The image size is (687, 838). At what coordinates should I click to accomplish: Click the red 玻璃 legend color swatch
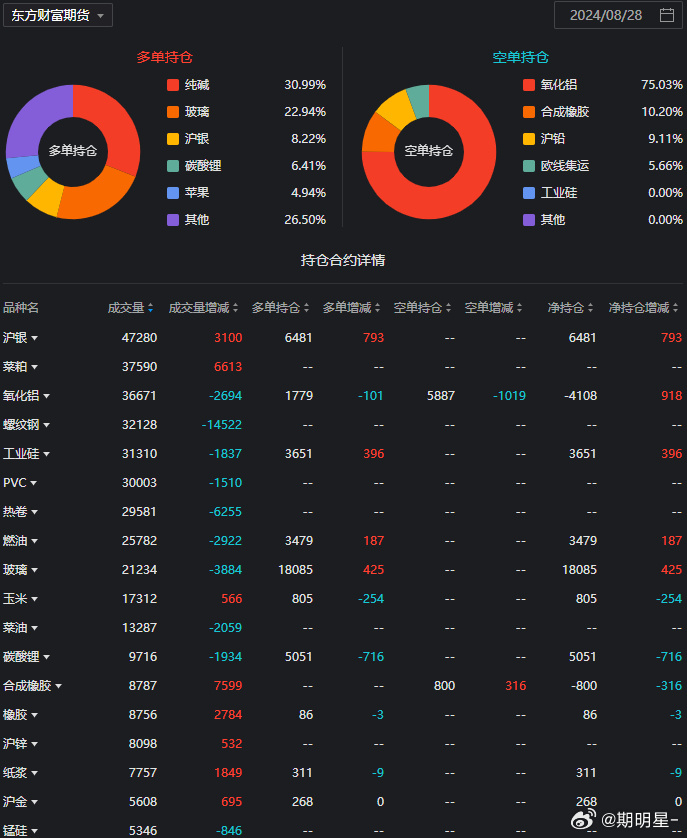click(173, 112)
